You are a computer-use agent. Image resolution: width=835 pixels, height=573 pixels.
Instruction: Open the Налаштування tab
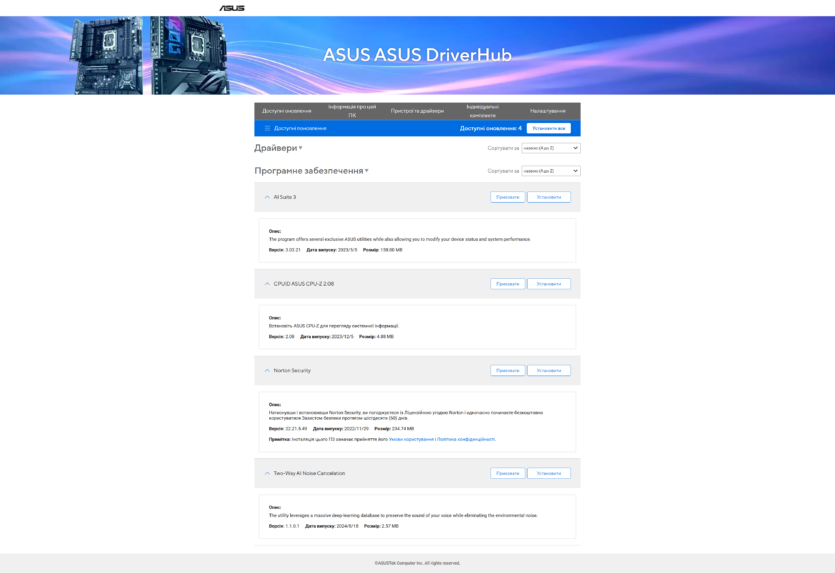point(547,111)
